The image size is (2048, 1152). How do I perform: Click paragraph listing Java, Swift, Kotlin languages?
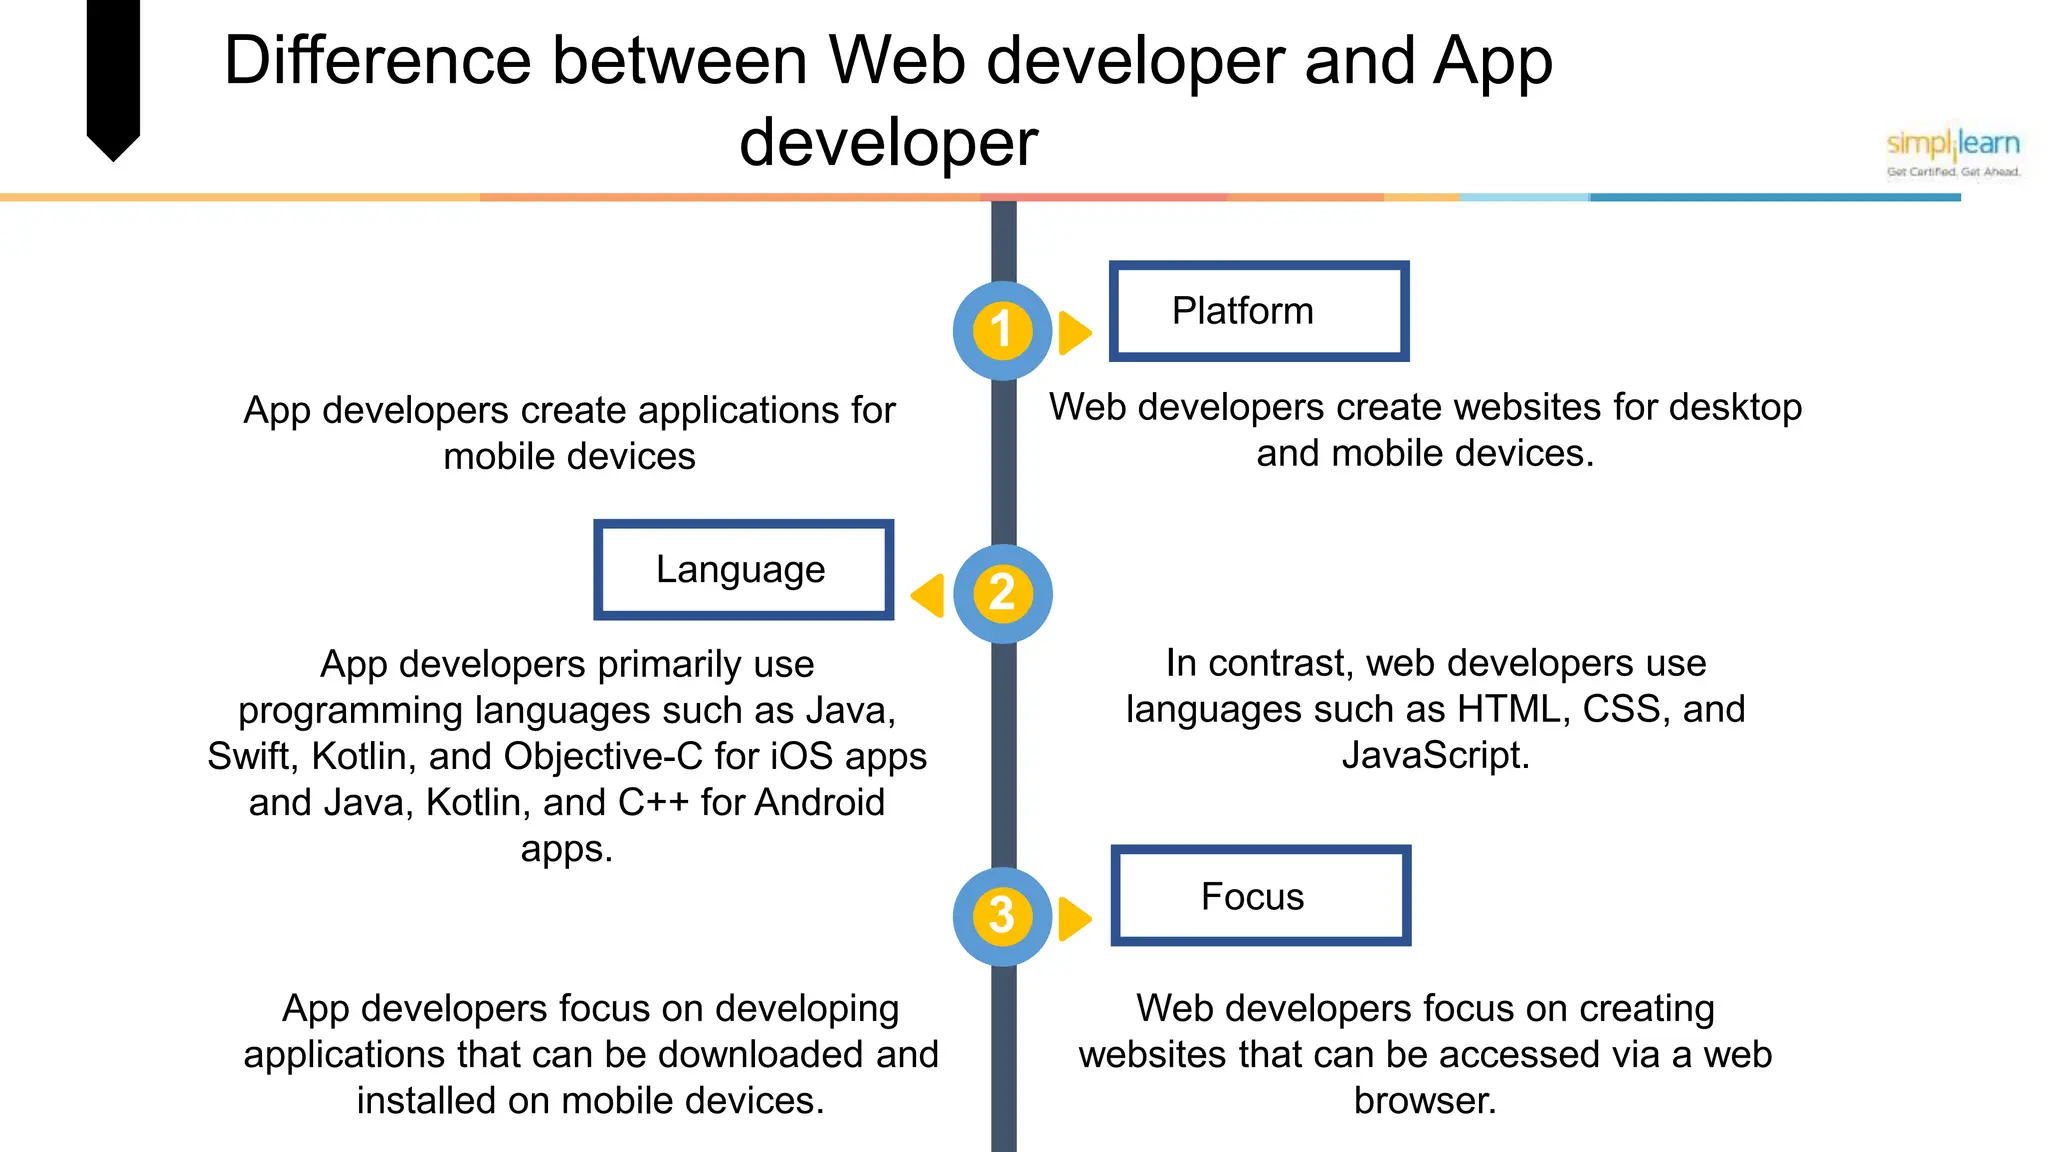click(567, 756)
